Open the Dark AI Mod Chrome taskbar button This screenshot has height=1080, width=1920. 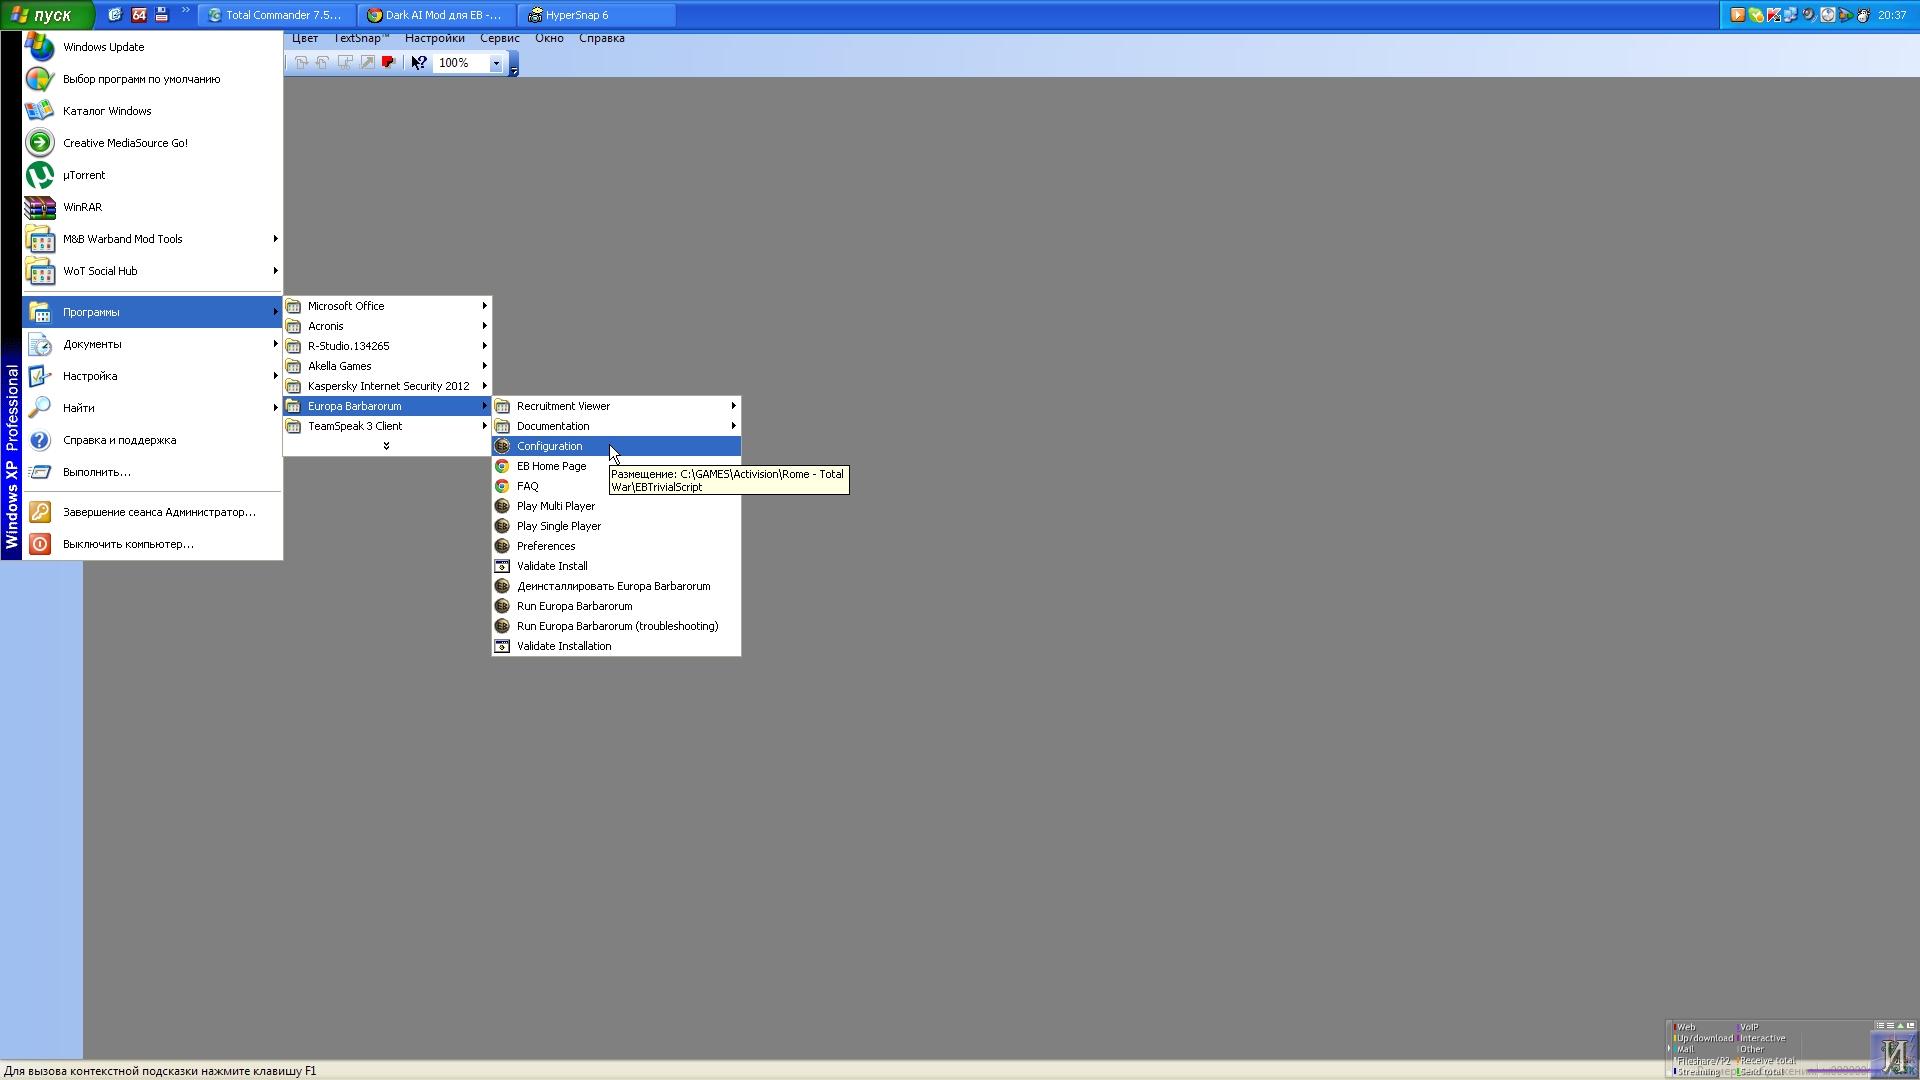point(436,15)
